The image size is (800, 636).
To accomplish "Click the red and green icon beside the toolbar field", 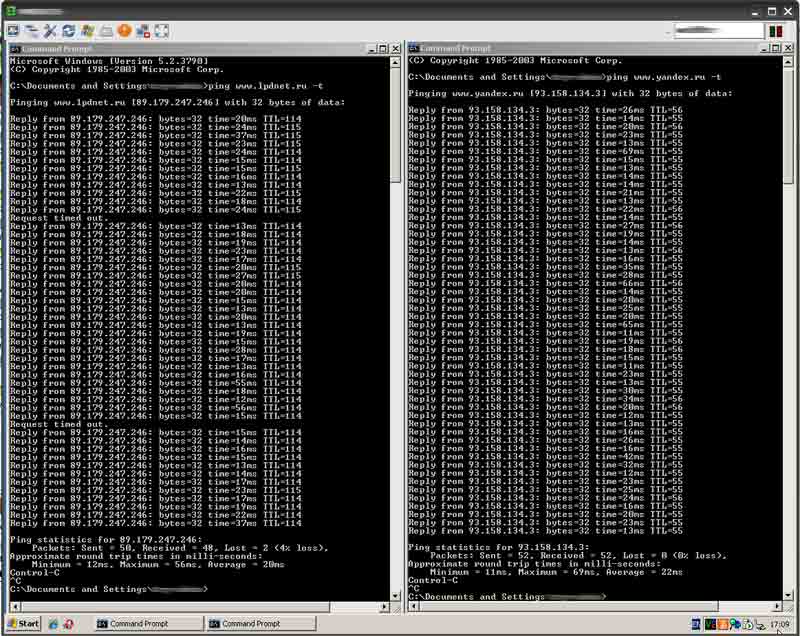I will (x=776, y=31).
